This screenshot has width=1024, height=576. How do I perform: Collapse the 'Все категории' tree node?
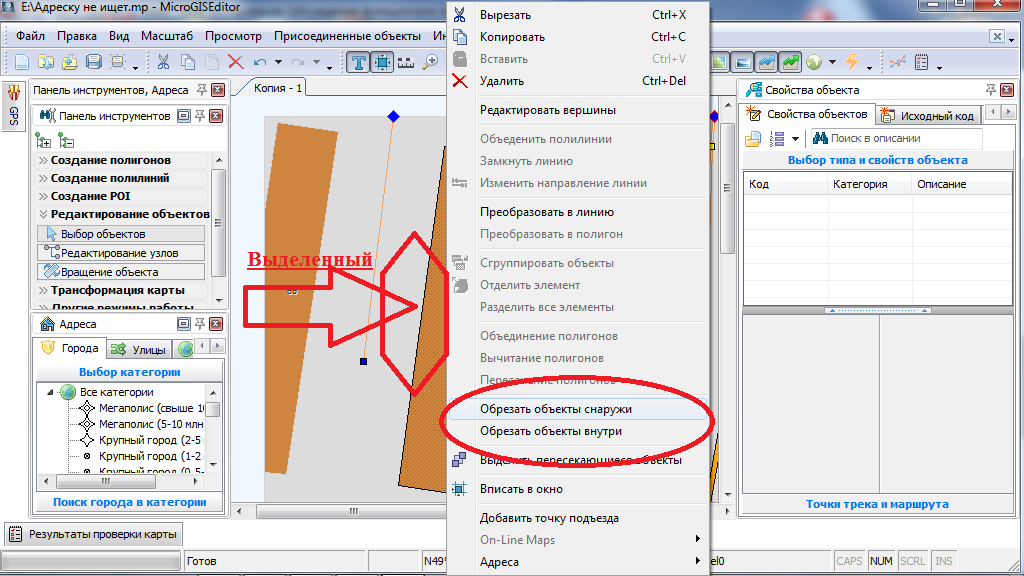click(x=50, y=392)
